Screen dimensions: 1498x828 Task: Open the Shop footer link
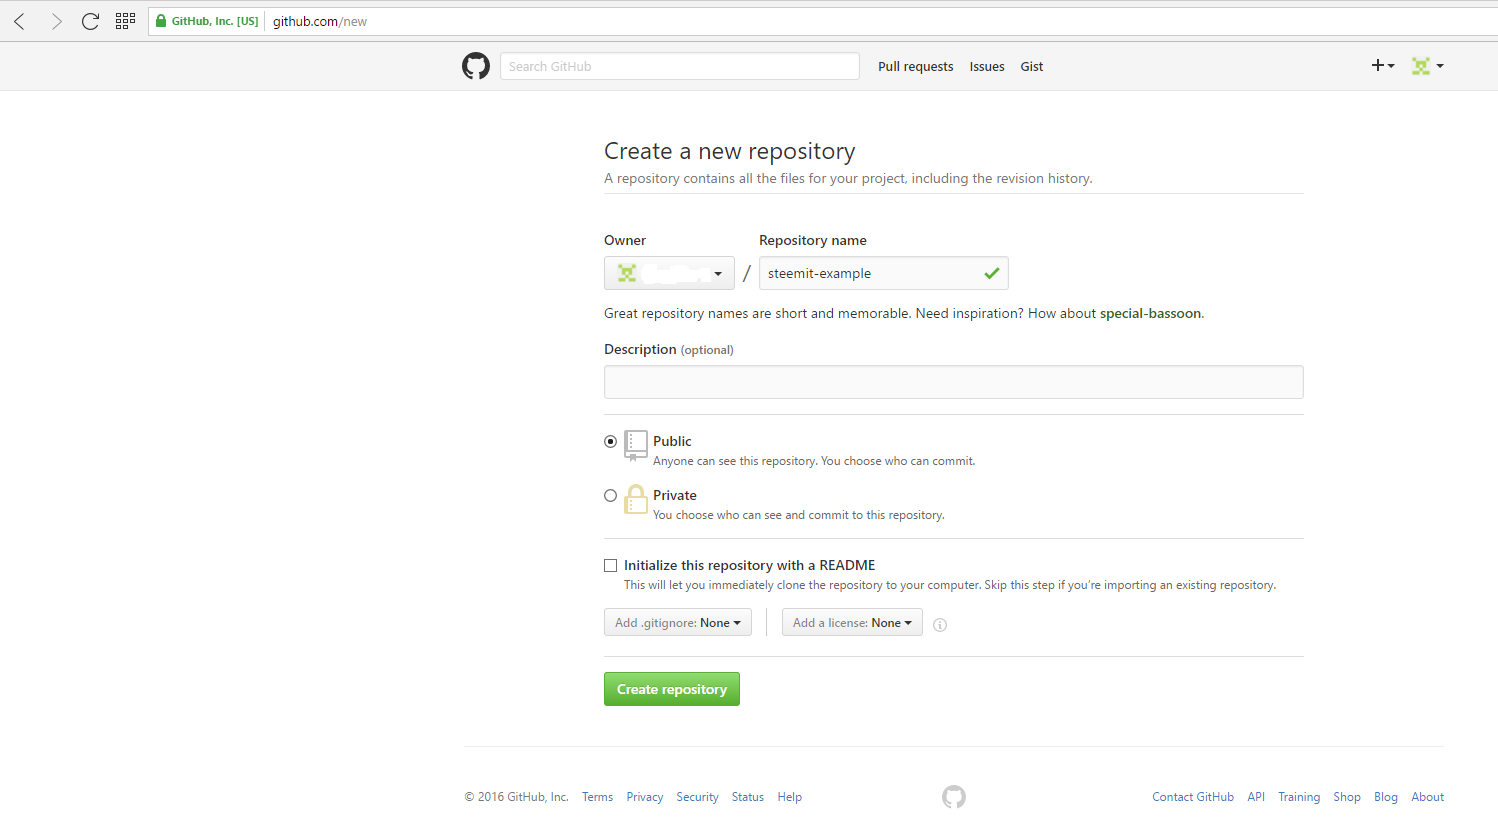[1347, 797]
